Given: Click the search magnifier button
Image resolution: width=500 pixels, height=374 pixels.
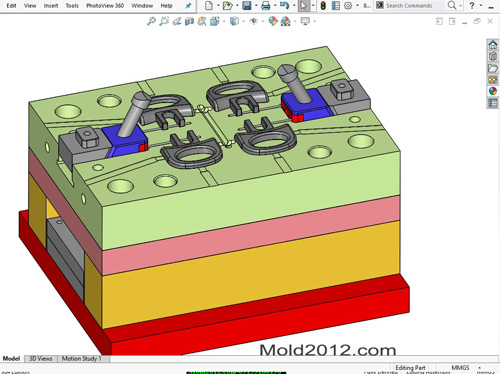Looking at the screenshot, I should point(452,5).
